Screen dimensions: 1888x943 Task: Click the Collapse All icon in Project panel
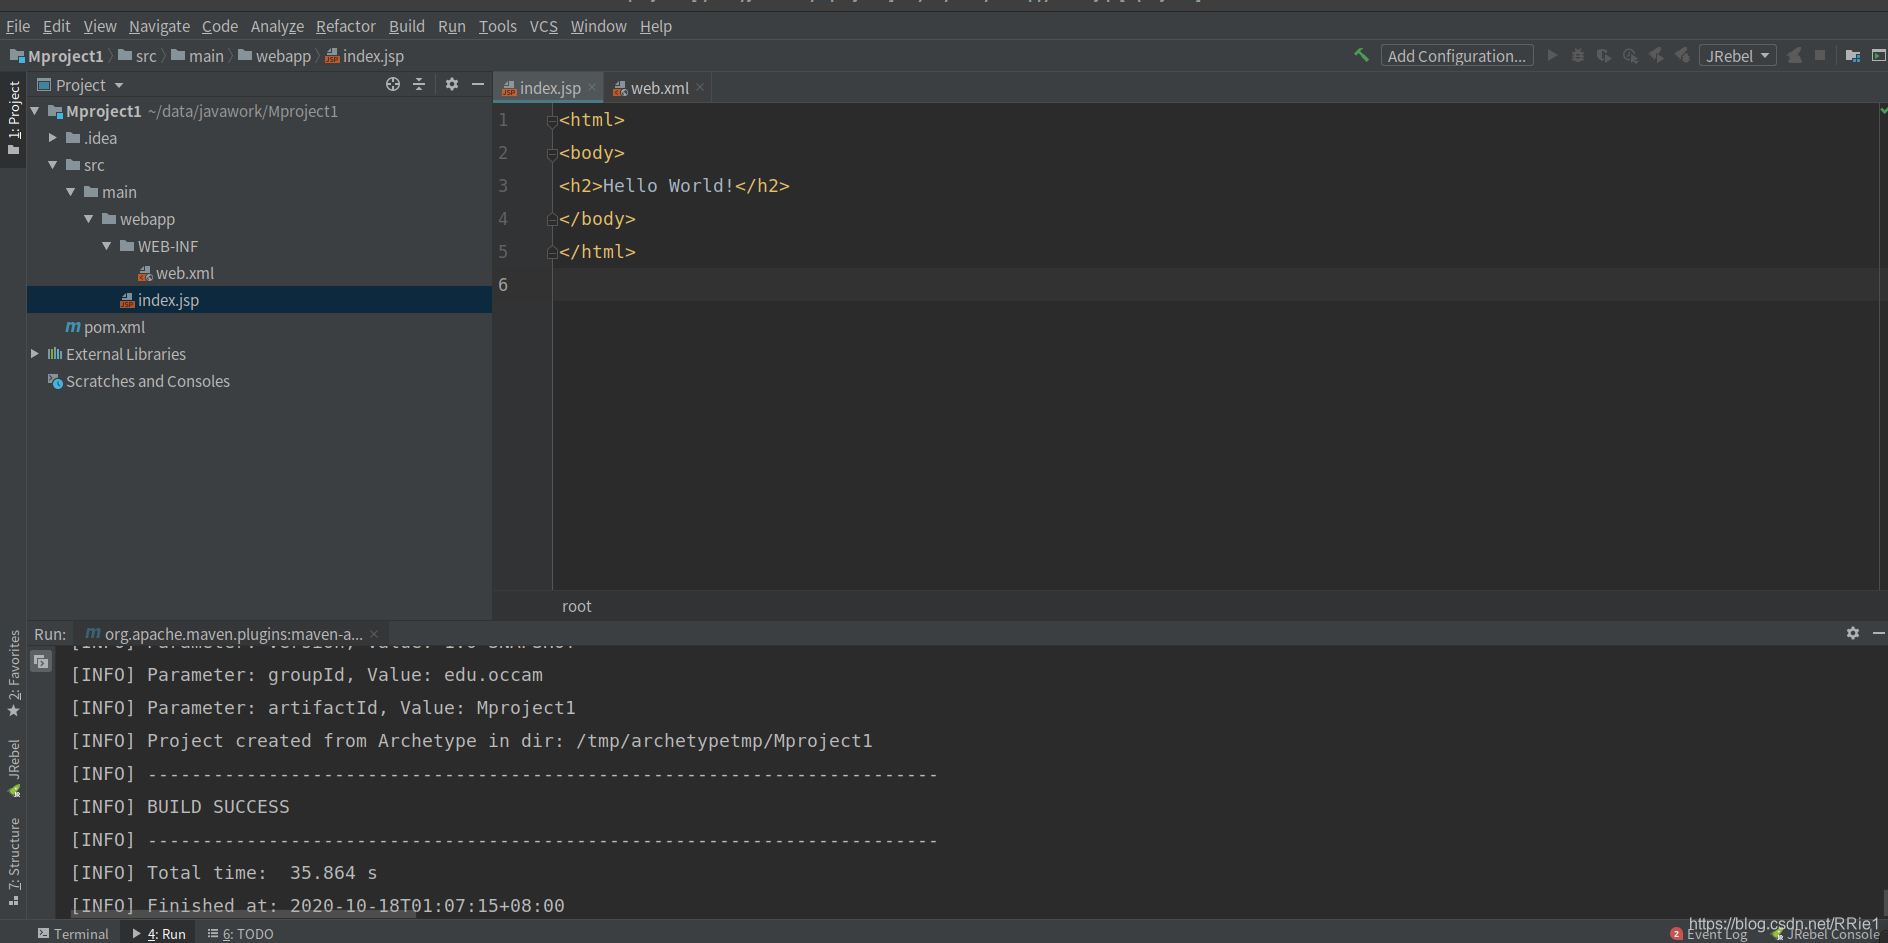tap(419, 85)
